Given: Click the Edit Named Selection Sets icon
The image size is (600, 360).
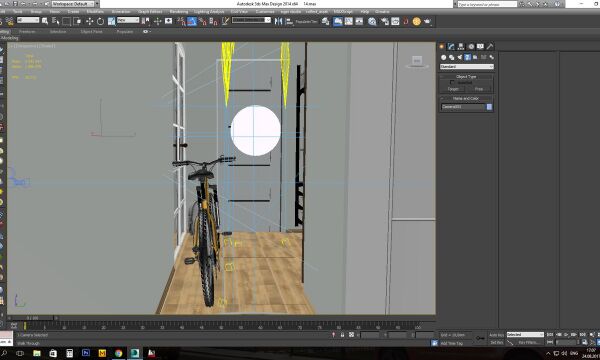Looking at the screenshot, I should pos(225,21).
